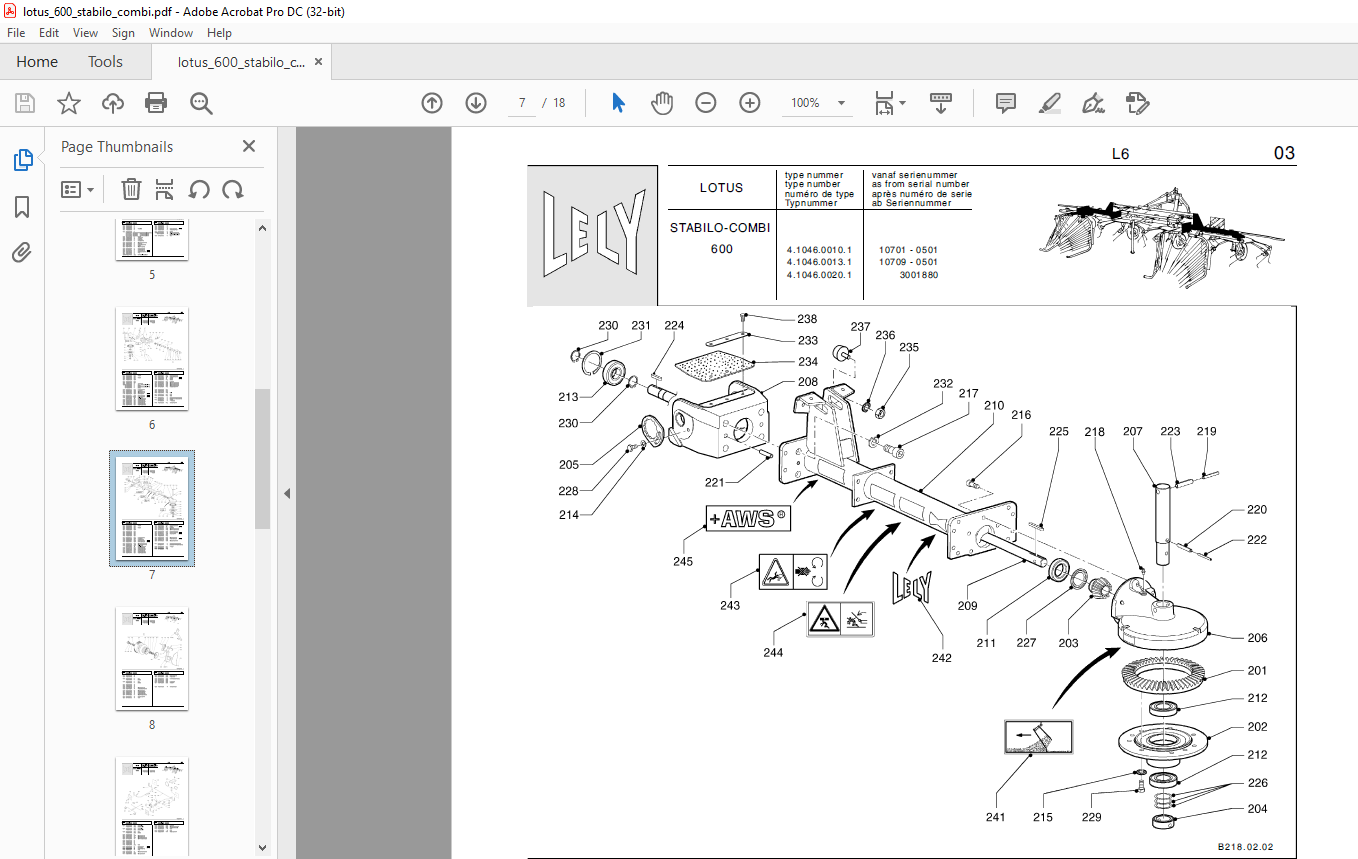
Task: Open the Sign menu
Action: (x=123, y=33)
